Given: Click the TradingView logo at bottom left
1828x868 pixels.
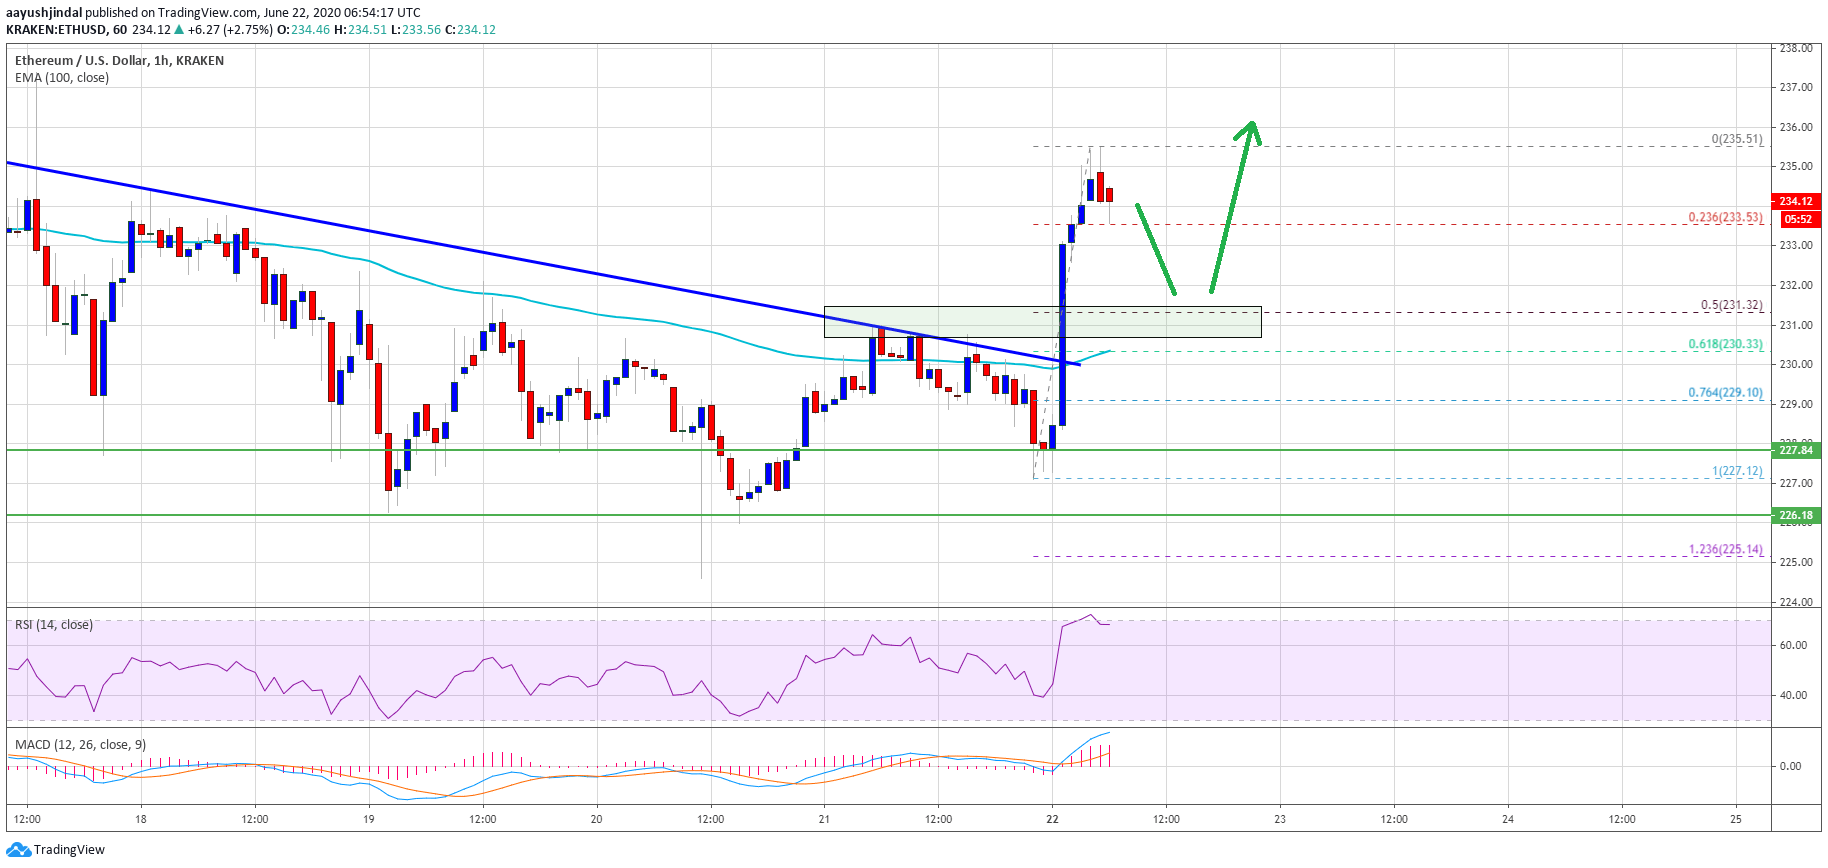Looking at the screenshot, I should click(x=55, y=850).
